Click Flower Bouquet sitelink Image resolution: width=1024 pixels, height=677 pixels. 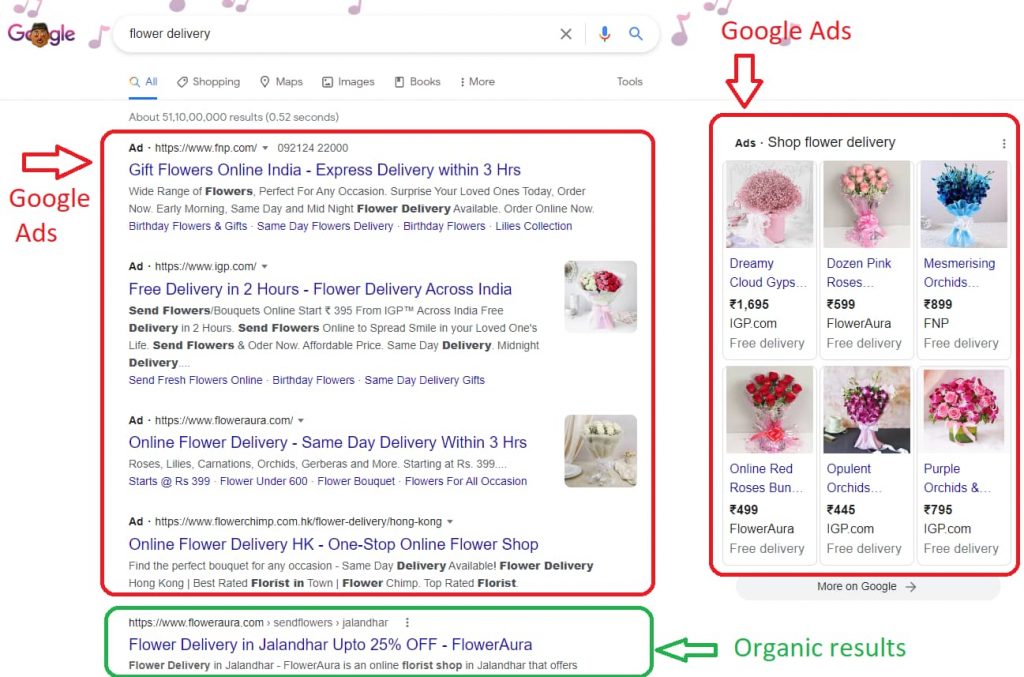(356, 481)
